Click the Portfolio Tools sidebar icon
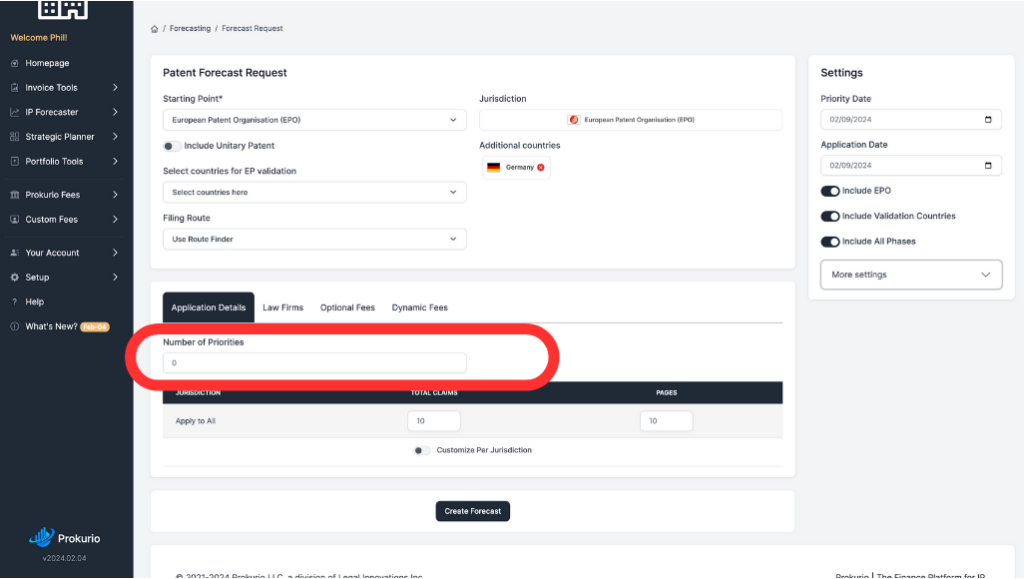The width and height of the screenshot is (1024, 579). click(x=14, y=161)
